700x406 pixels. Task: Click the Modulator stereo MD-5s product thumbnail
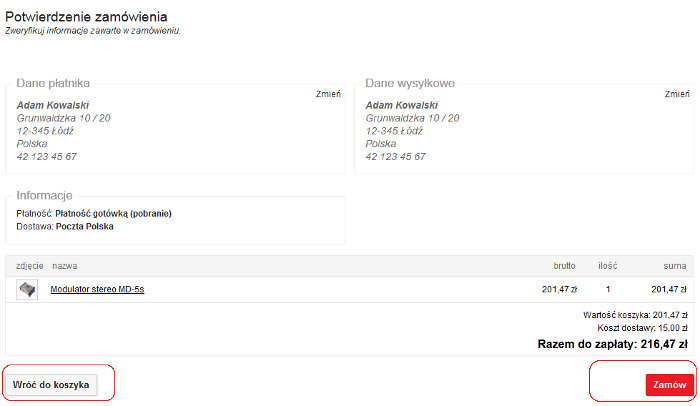tap(27, 289)
